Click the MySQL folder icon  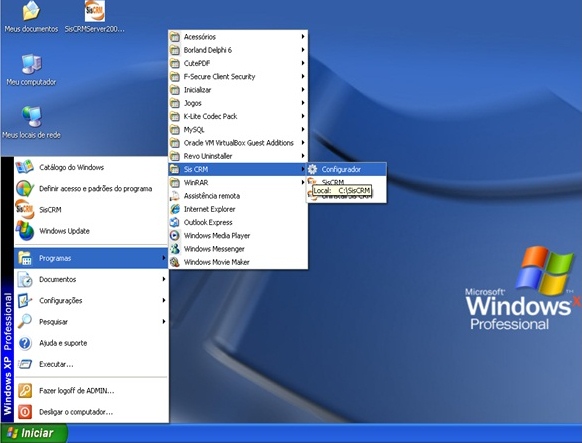pyautogui.click(x=175, y=130)
